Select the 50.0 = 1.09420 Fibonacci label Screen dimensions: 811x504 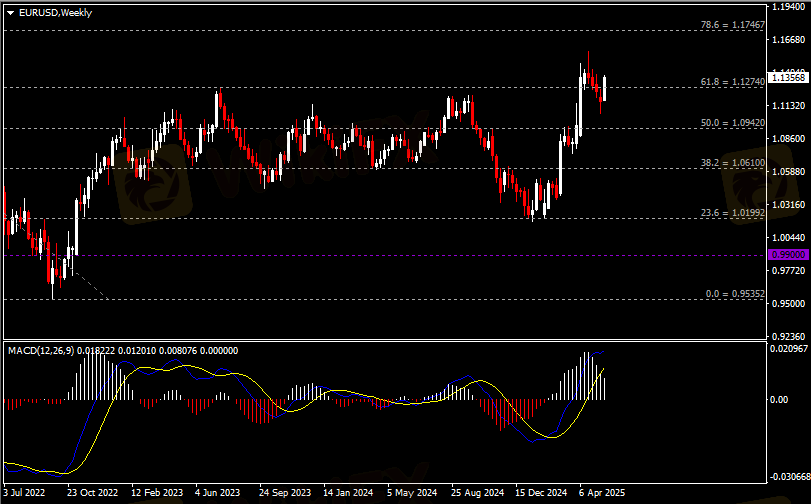tap(732, 123)
